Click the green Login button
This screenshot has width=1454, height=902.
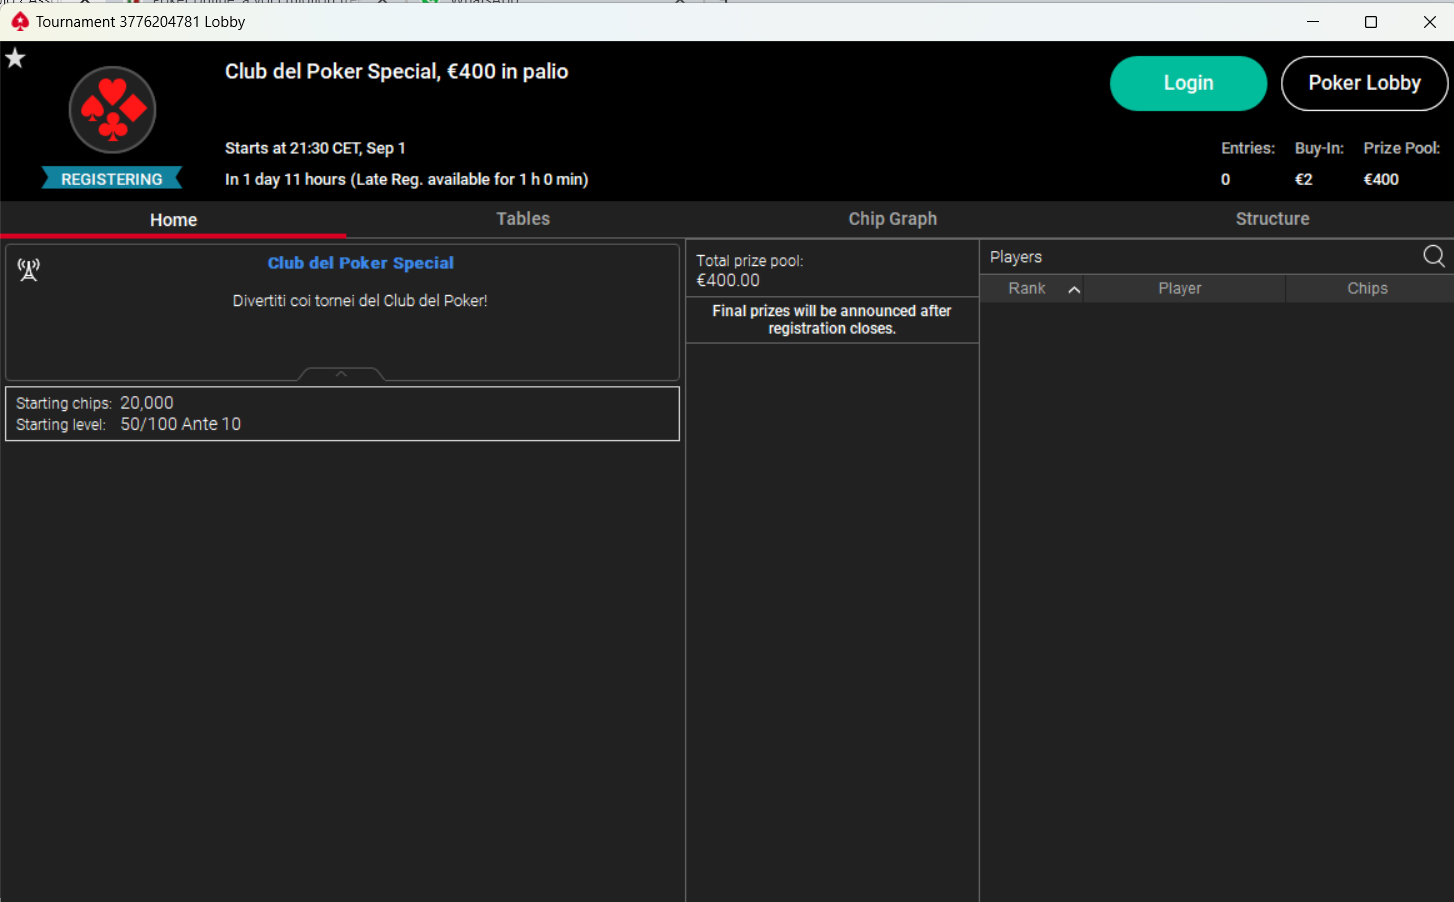(1188, 83)
